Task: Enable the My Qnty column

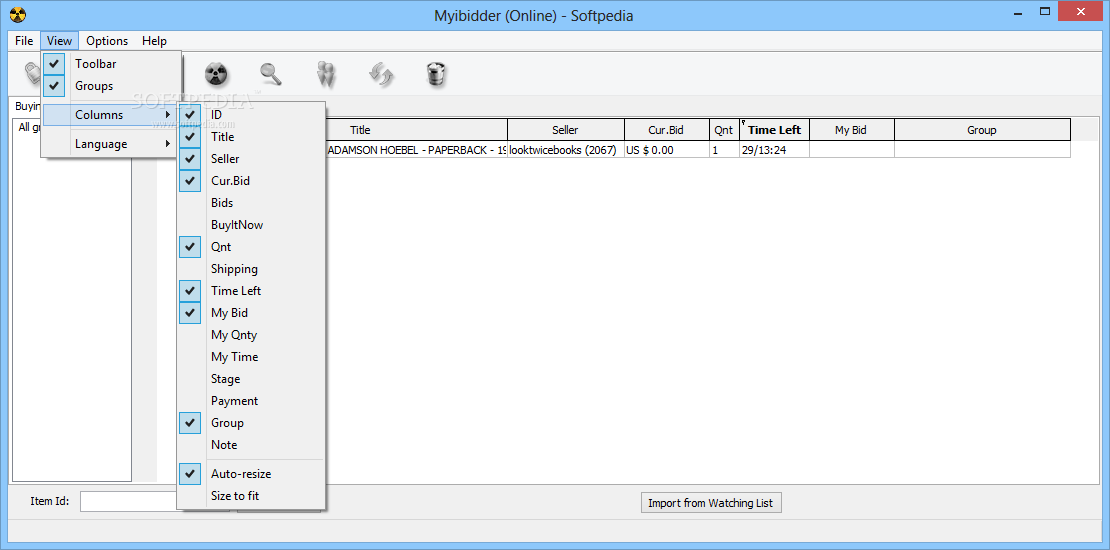Action: pos(251,335)
